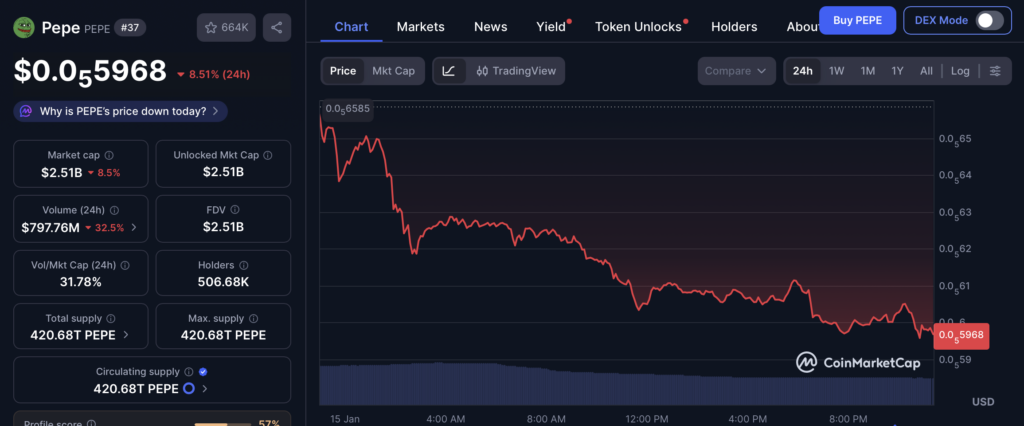Image resolution: width=1024 pixels, height=426 pixels.
Task: Click Market cap info icon
Action: click(109, 155)
